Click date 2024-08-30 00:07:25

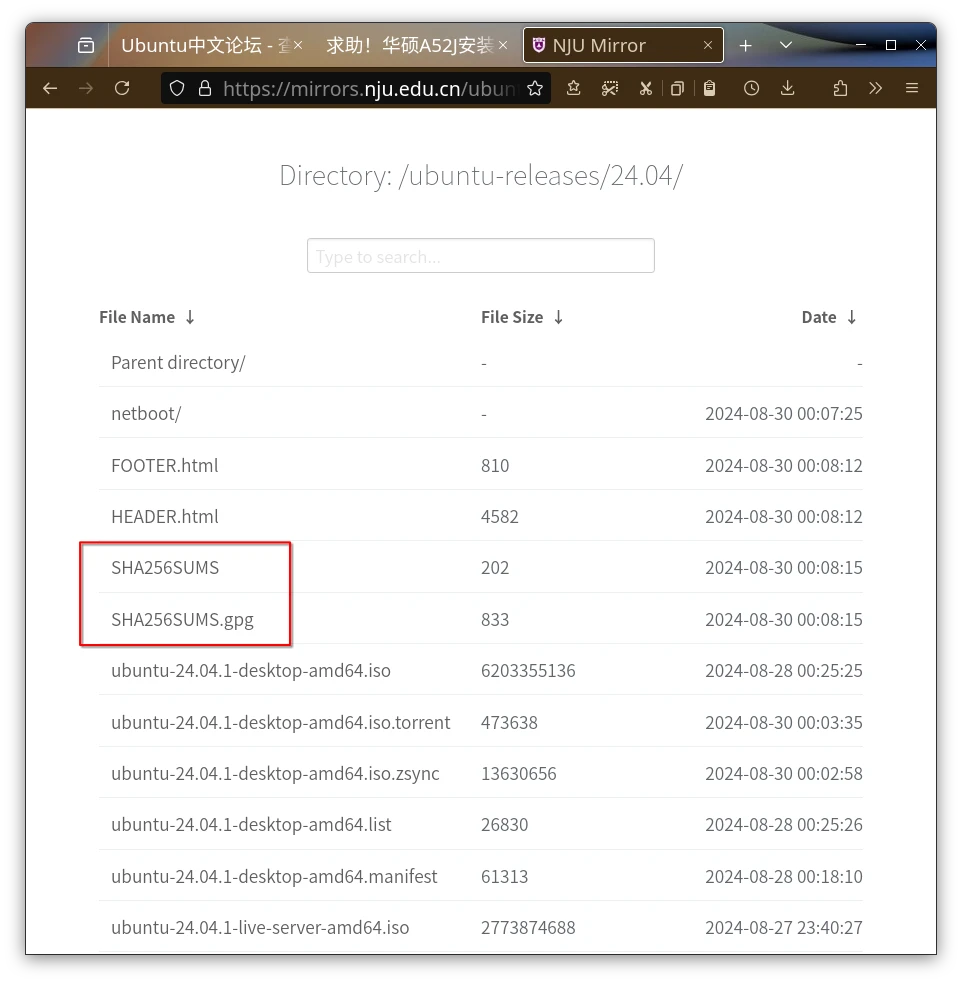(784, 414)
